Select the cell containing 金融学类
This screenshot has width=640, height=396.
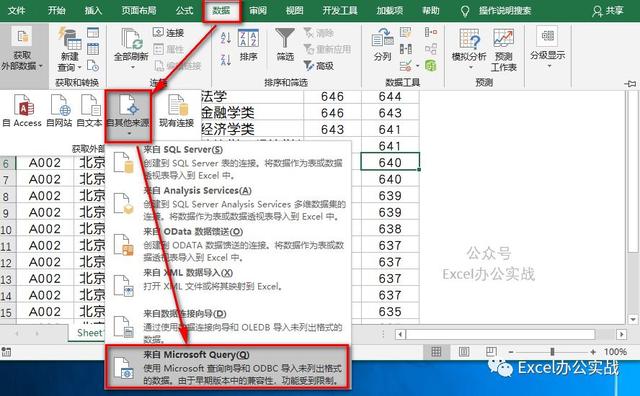point(252,113)
